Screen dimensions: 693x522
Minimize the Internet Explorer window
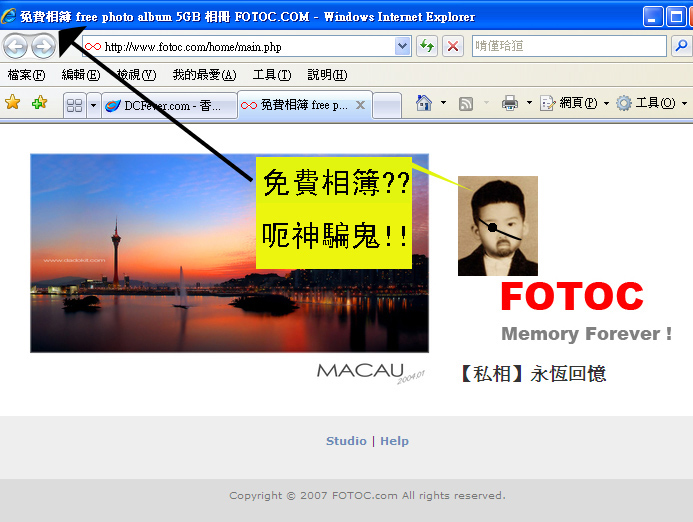(653, 17)
